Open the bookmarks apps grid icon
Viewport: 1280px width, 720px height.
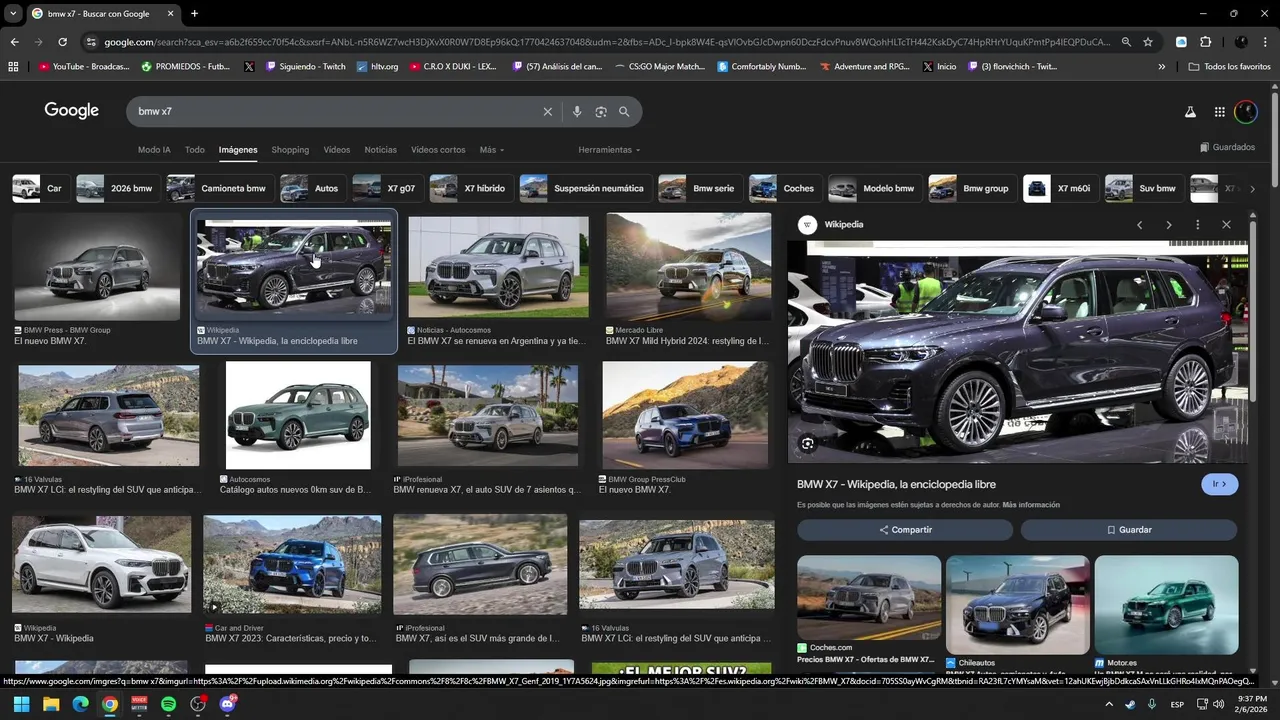pos(13,67)
